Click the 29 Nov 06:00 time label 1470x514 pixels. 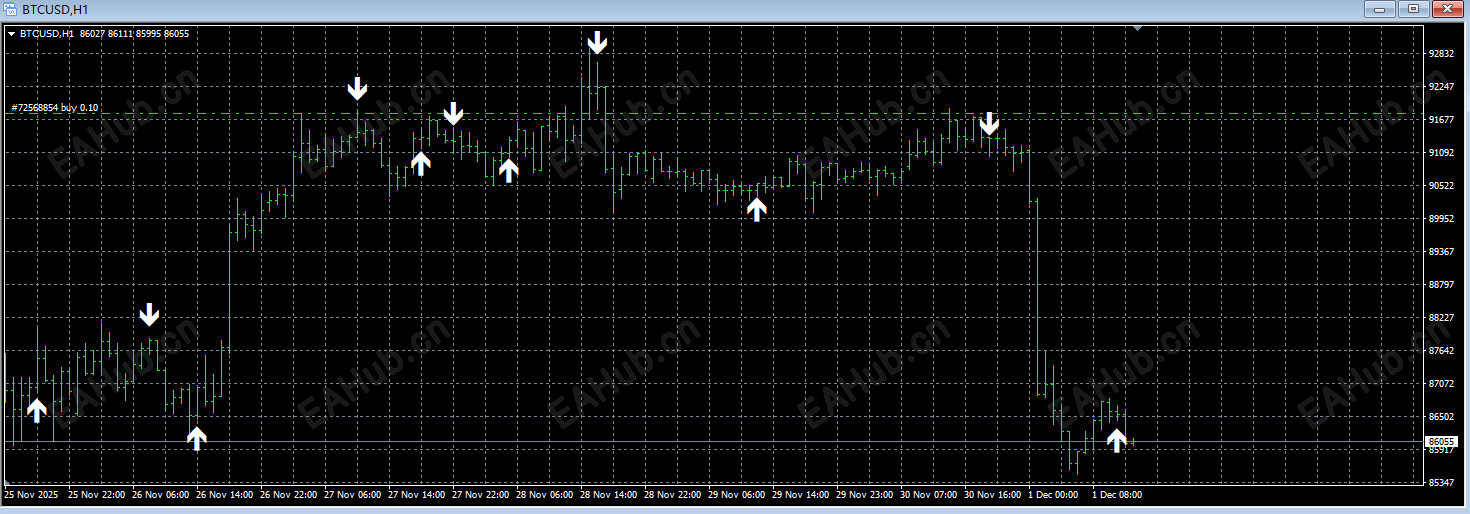[737, 495]
